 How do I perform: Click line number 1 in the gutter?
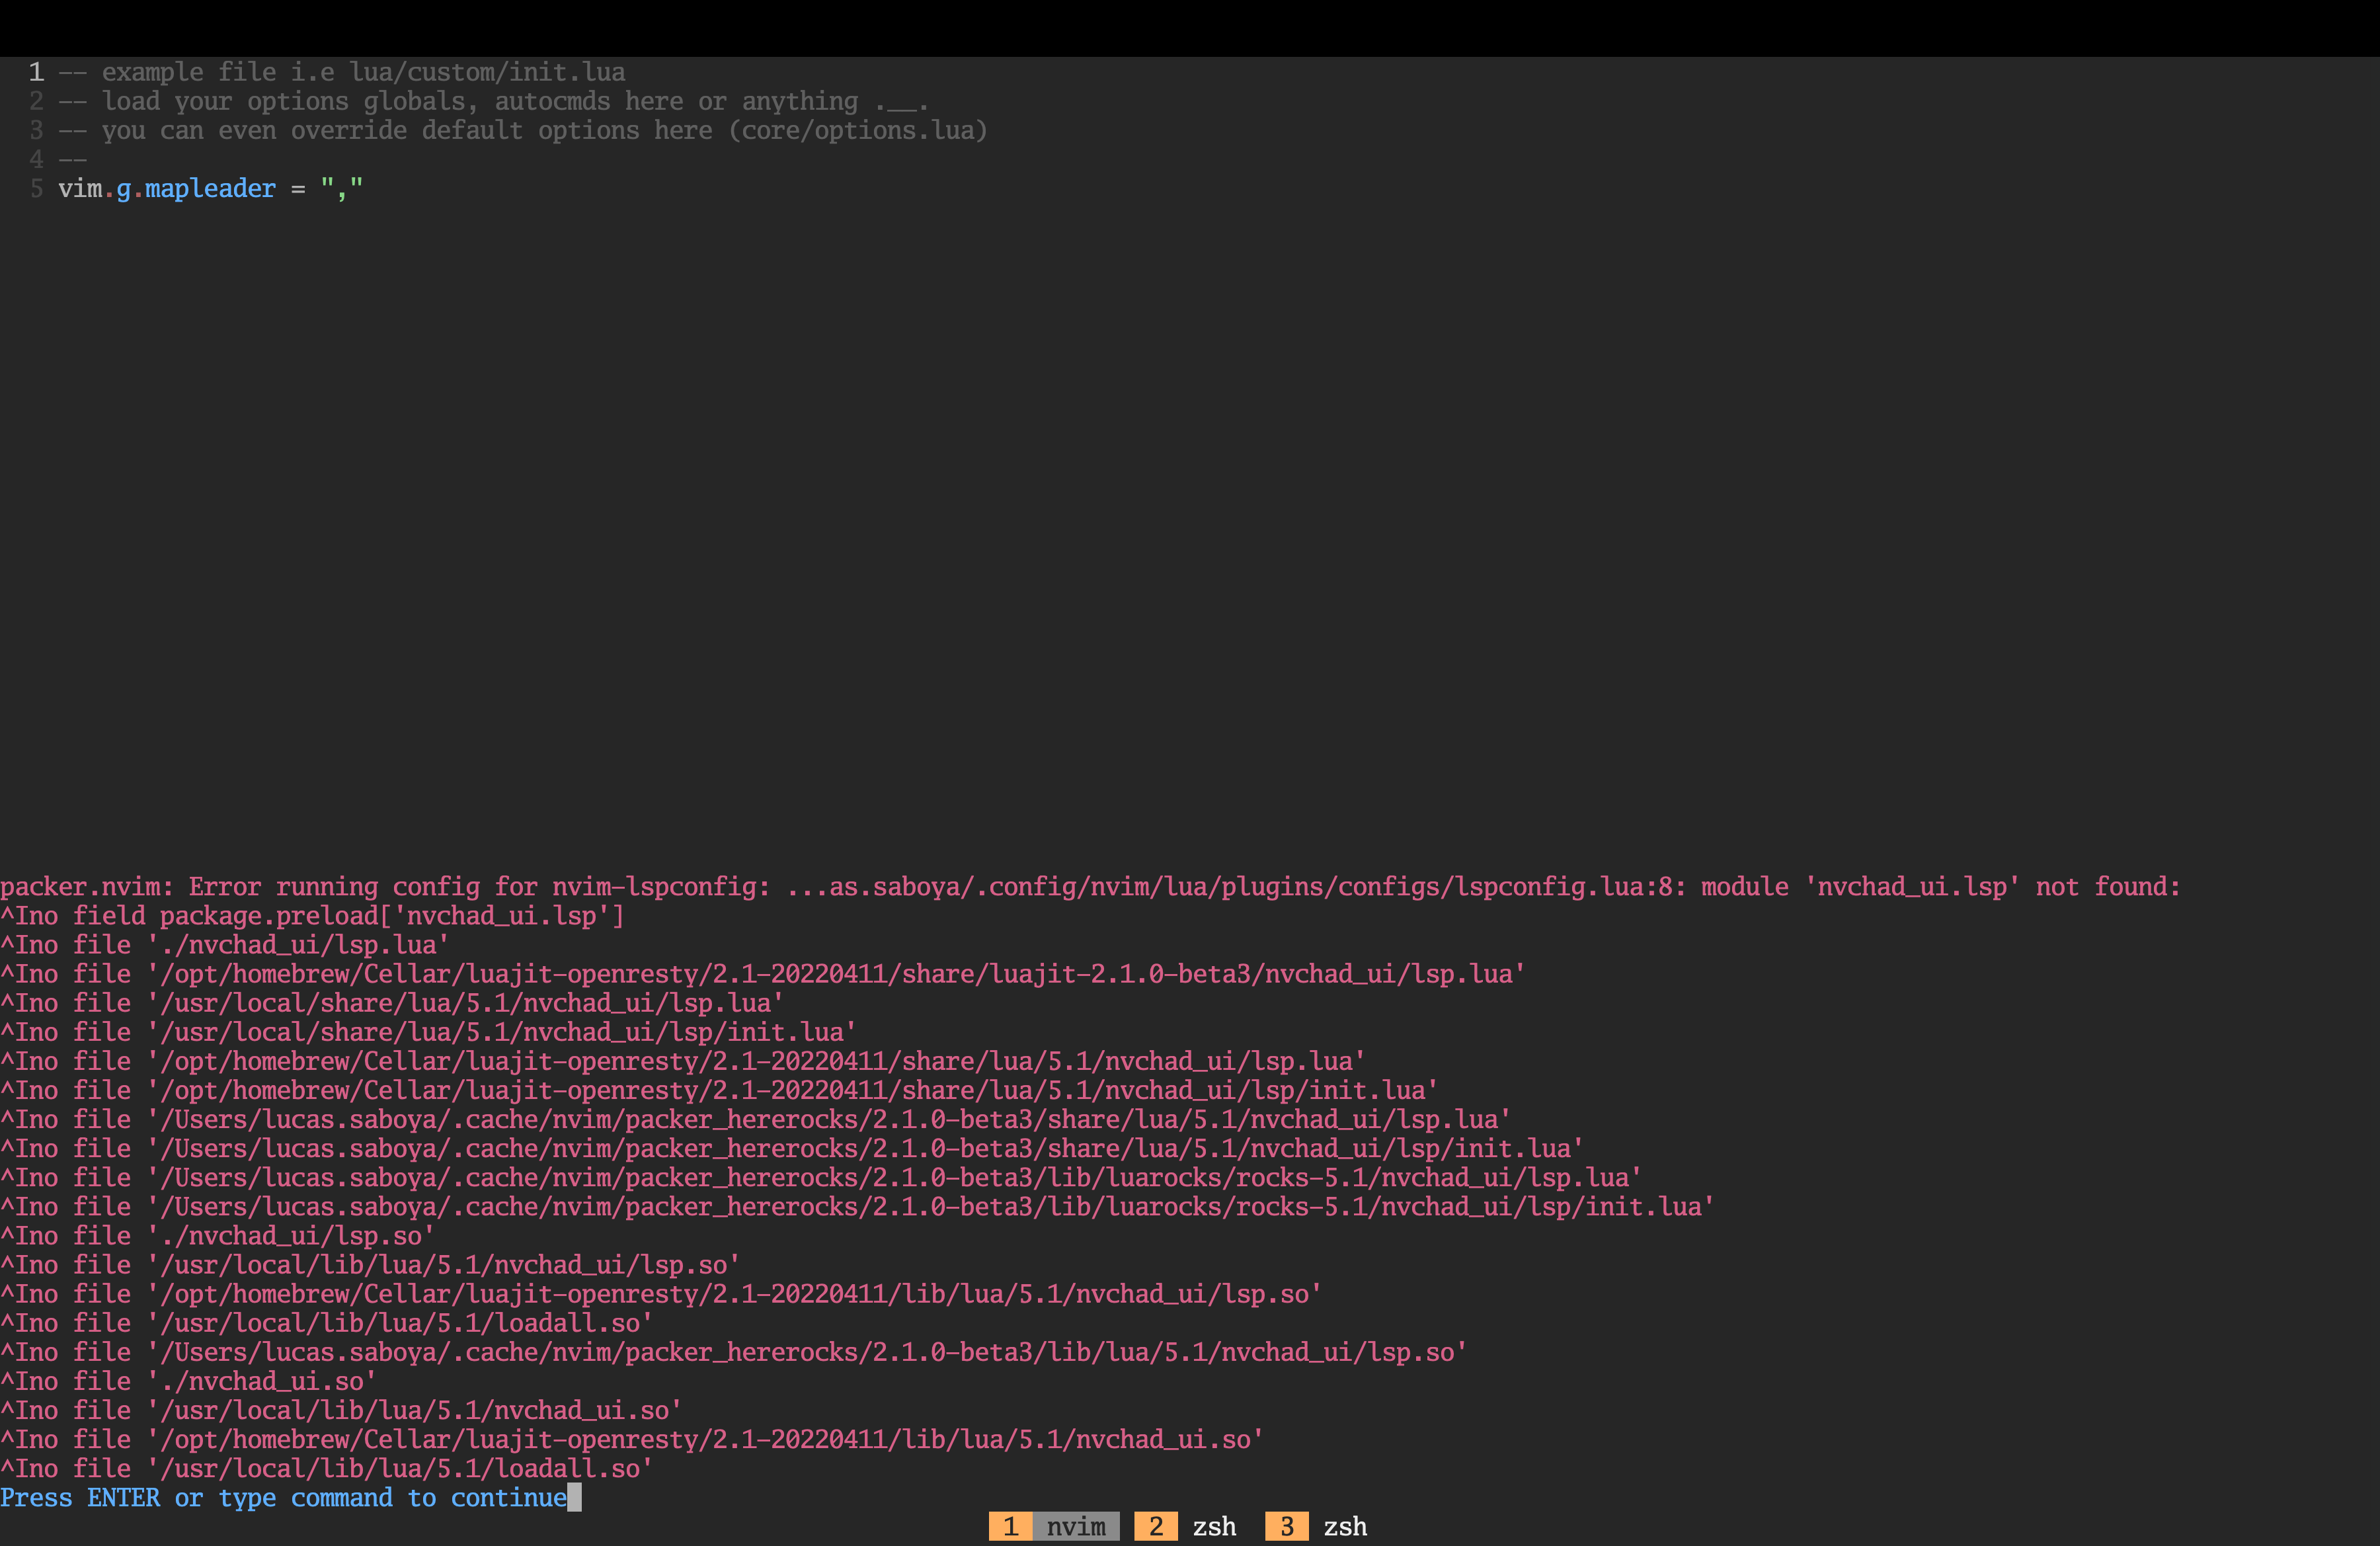[x=36, y=71]
